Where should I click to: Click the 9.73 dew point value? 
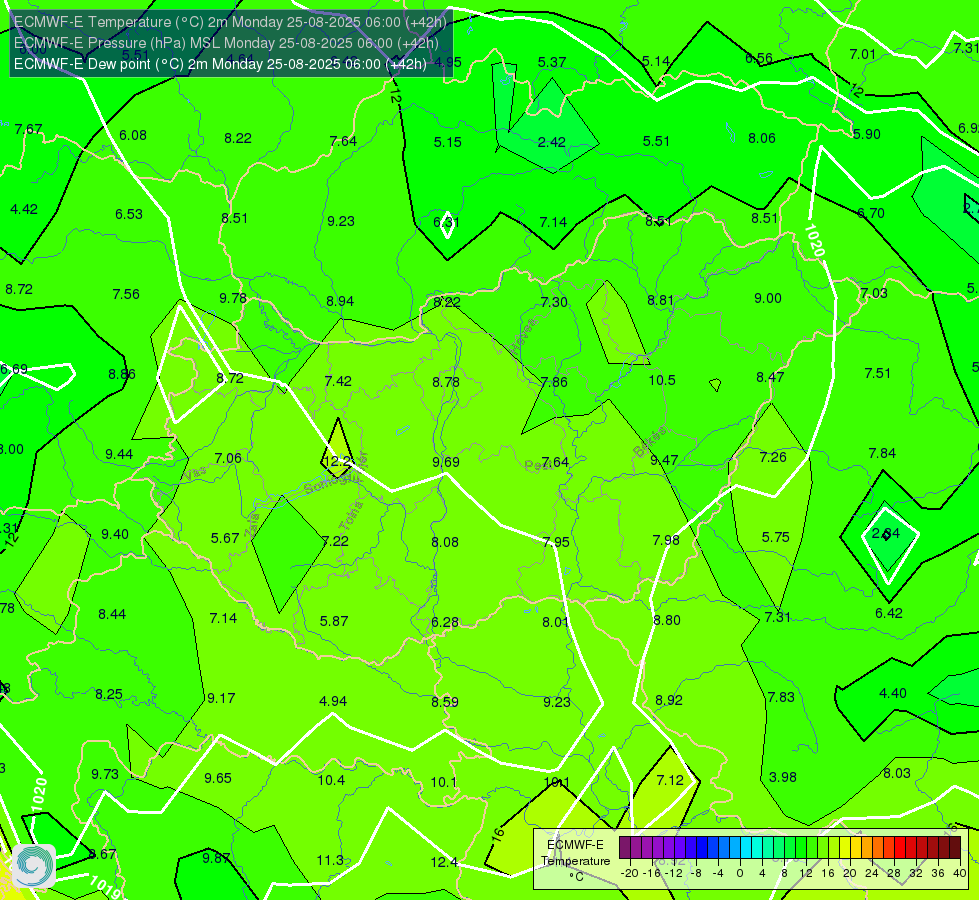[x=105, y=774]
